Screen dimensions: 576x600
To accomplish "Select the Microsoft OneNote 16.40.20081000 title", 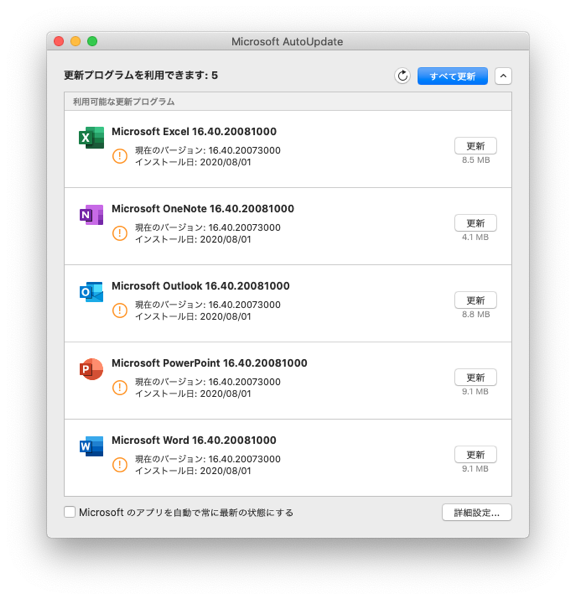I will pyautogui.click(x=203, y=209).
